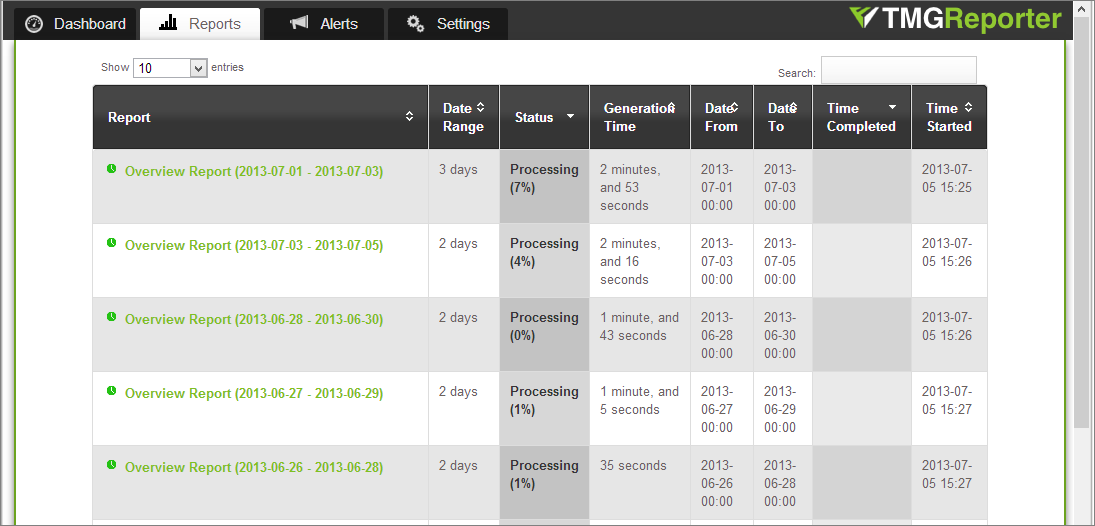Sort table by Status column
The height and width of the screenshot is (526, 1095).
click(544, 117)
